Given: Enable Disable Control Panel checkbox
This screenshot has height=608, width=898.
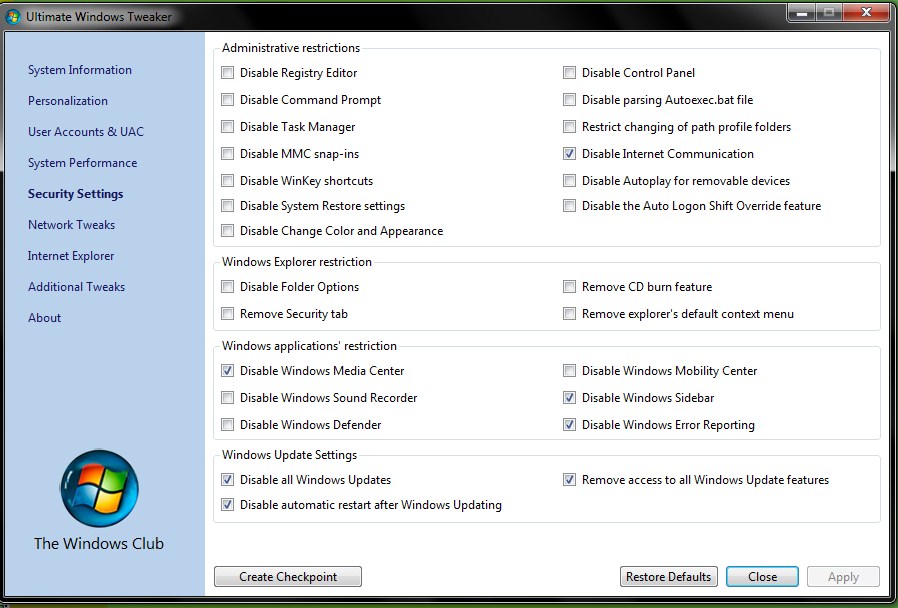Looking at the screenshot, I should [569, 73].
